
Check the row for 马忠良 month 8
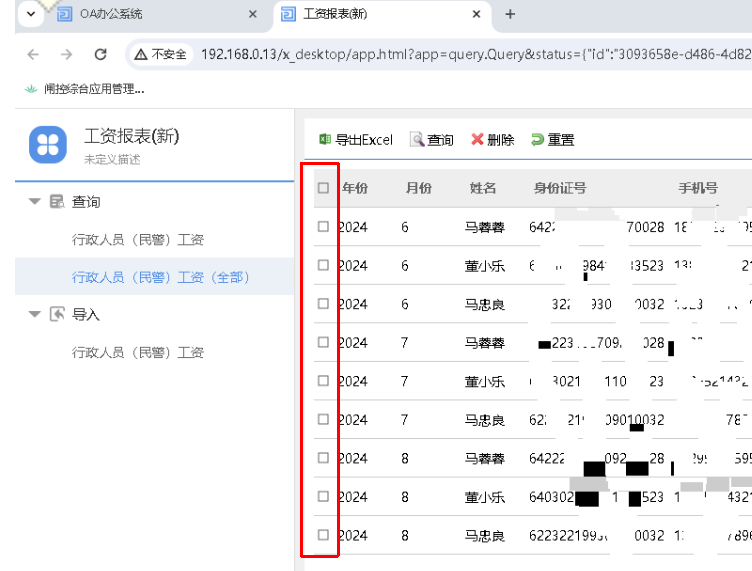click(323, 535)
